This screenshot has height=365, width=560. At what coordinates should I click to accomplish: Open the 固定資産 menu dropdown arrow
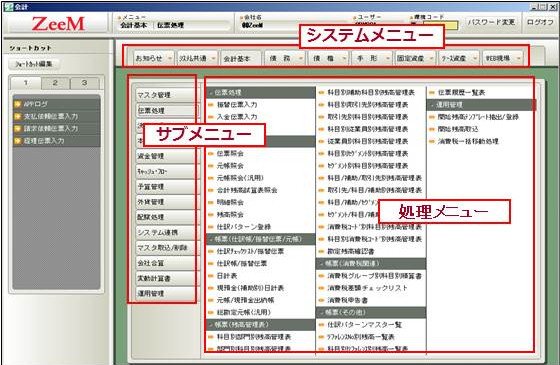(432, 58)
